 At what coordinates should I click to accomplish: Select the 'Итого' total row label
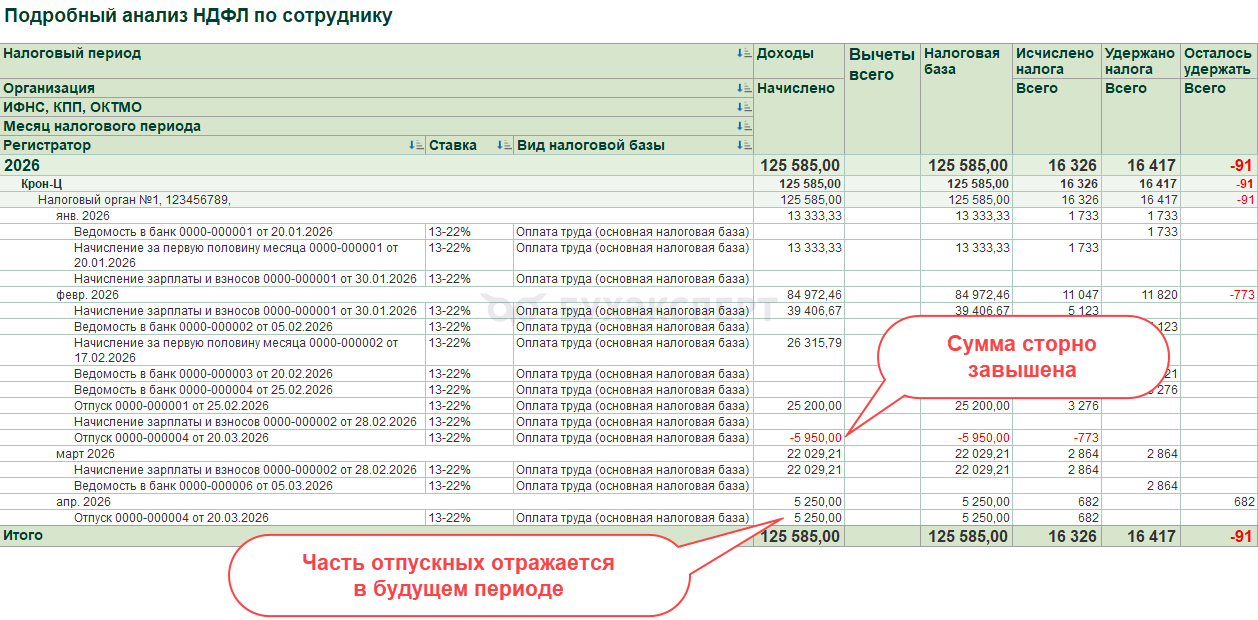click(23, 535)
